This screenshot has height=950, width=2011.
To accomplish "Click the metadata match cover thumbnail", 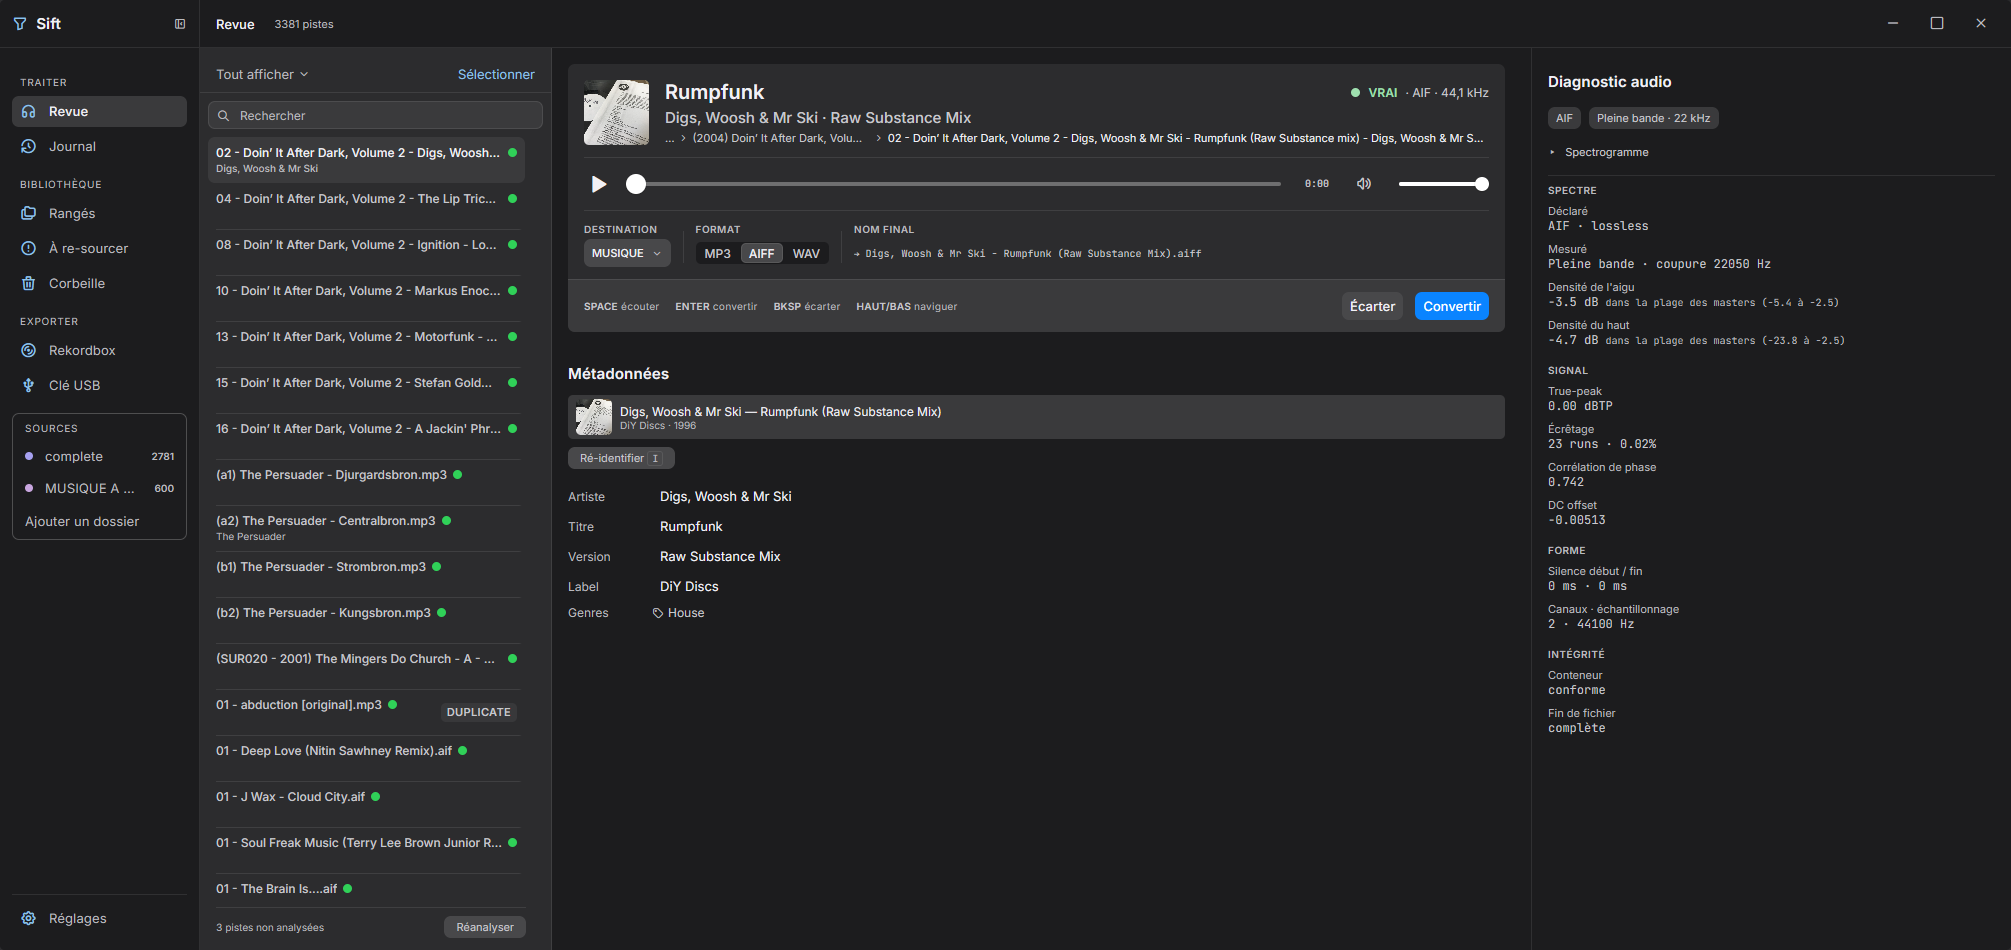I will click(594, 417).
